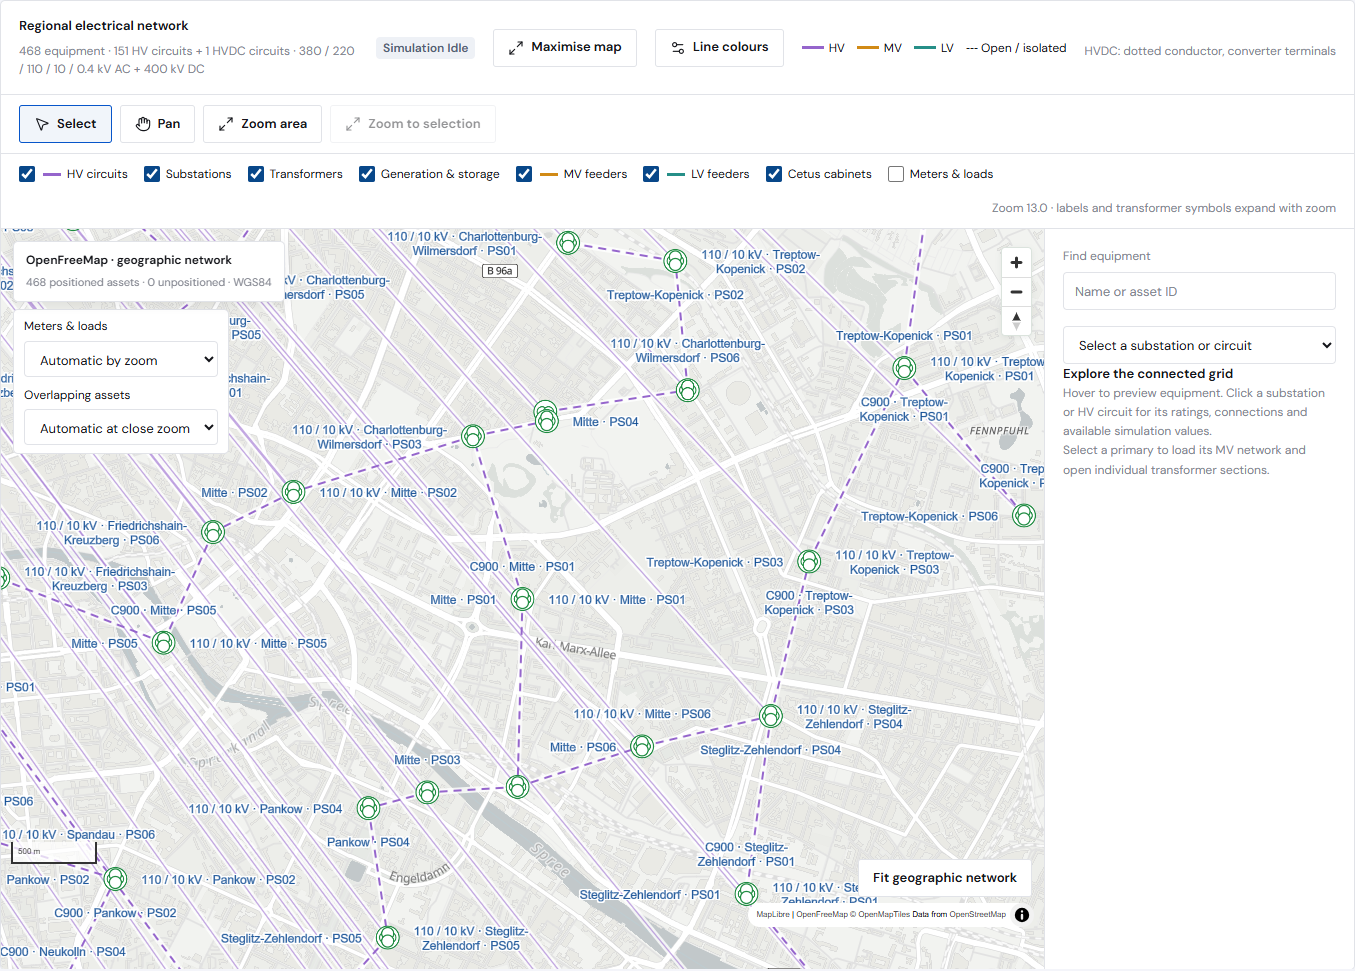This screenshot has width=1355, height=971.
Task: Click the Maximise map button
Action: pyautogui.click(x=565, y=47)
